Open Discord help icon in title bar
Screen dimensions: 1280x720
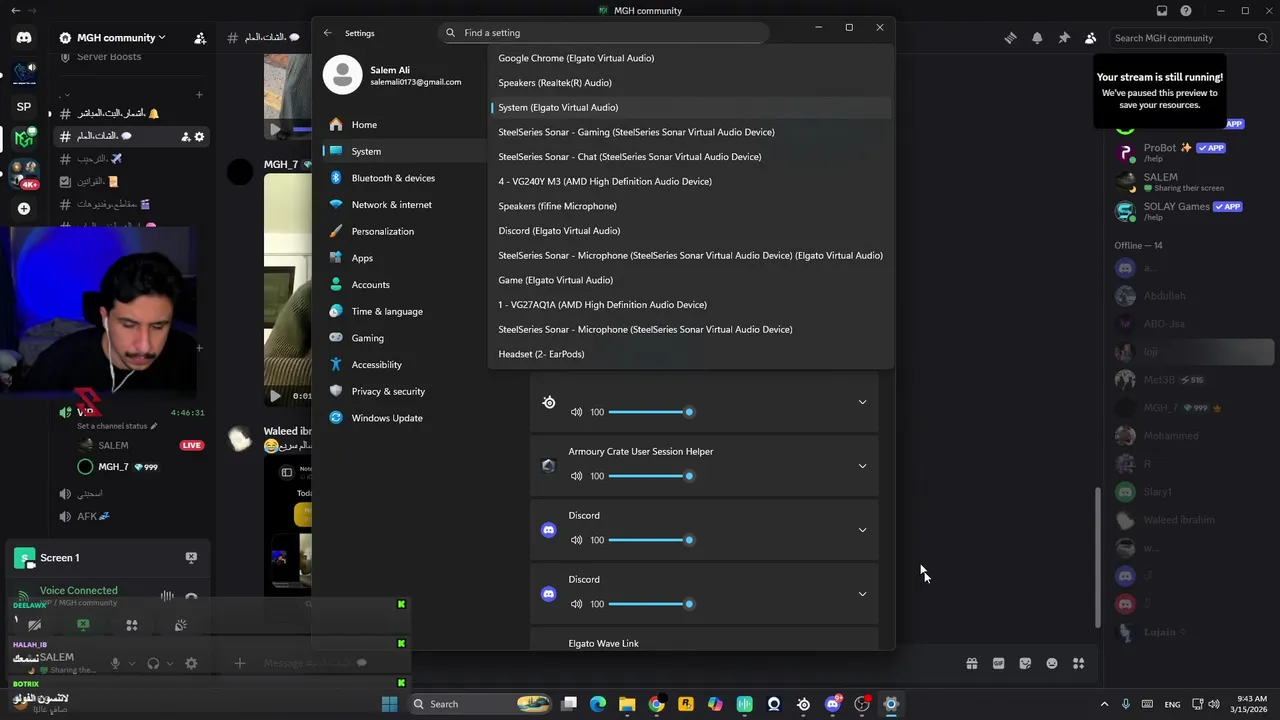click(x=1186, y=11)
